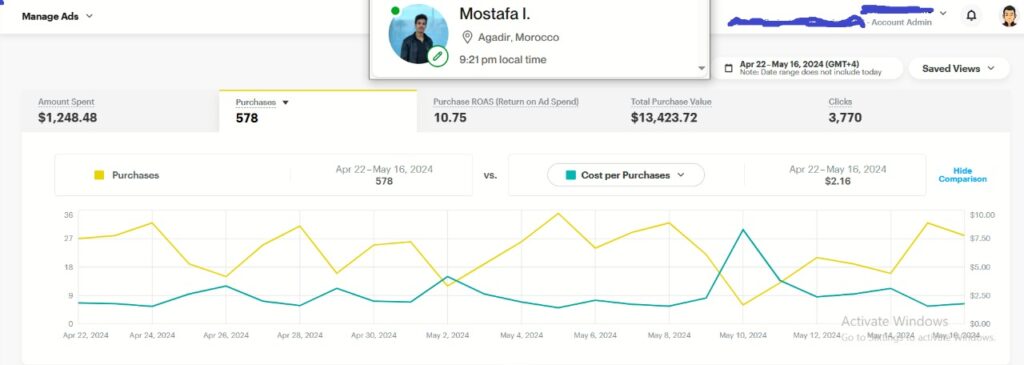
Task: Select the Amount Spent metric tab
Action: click(120, 111)
